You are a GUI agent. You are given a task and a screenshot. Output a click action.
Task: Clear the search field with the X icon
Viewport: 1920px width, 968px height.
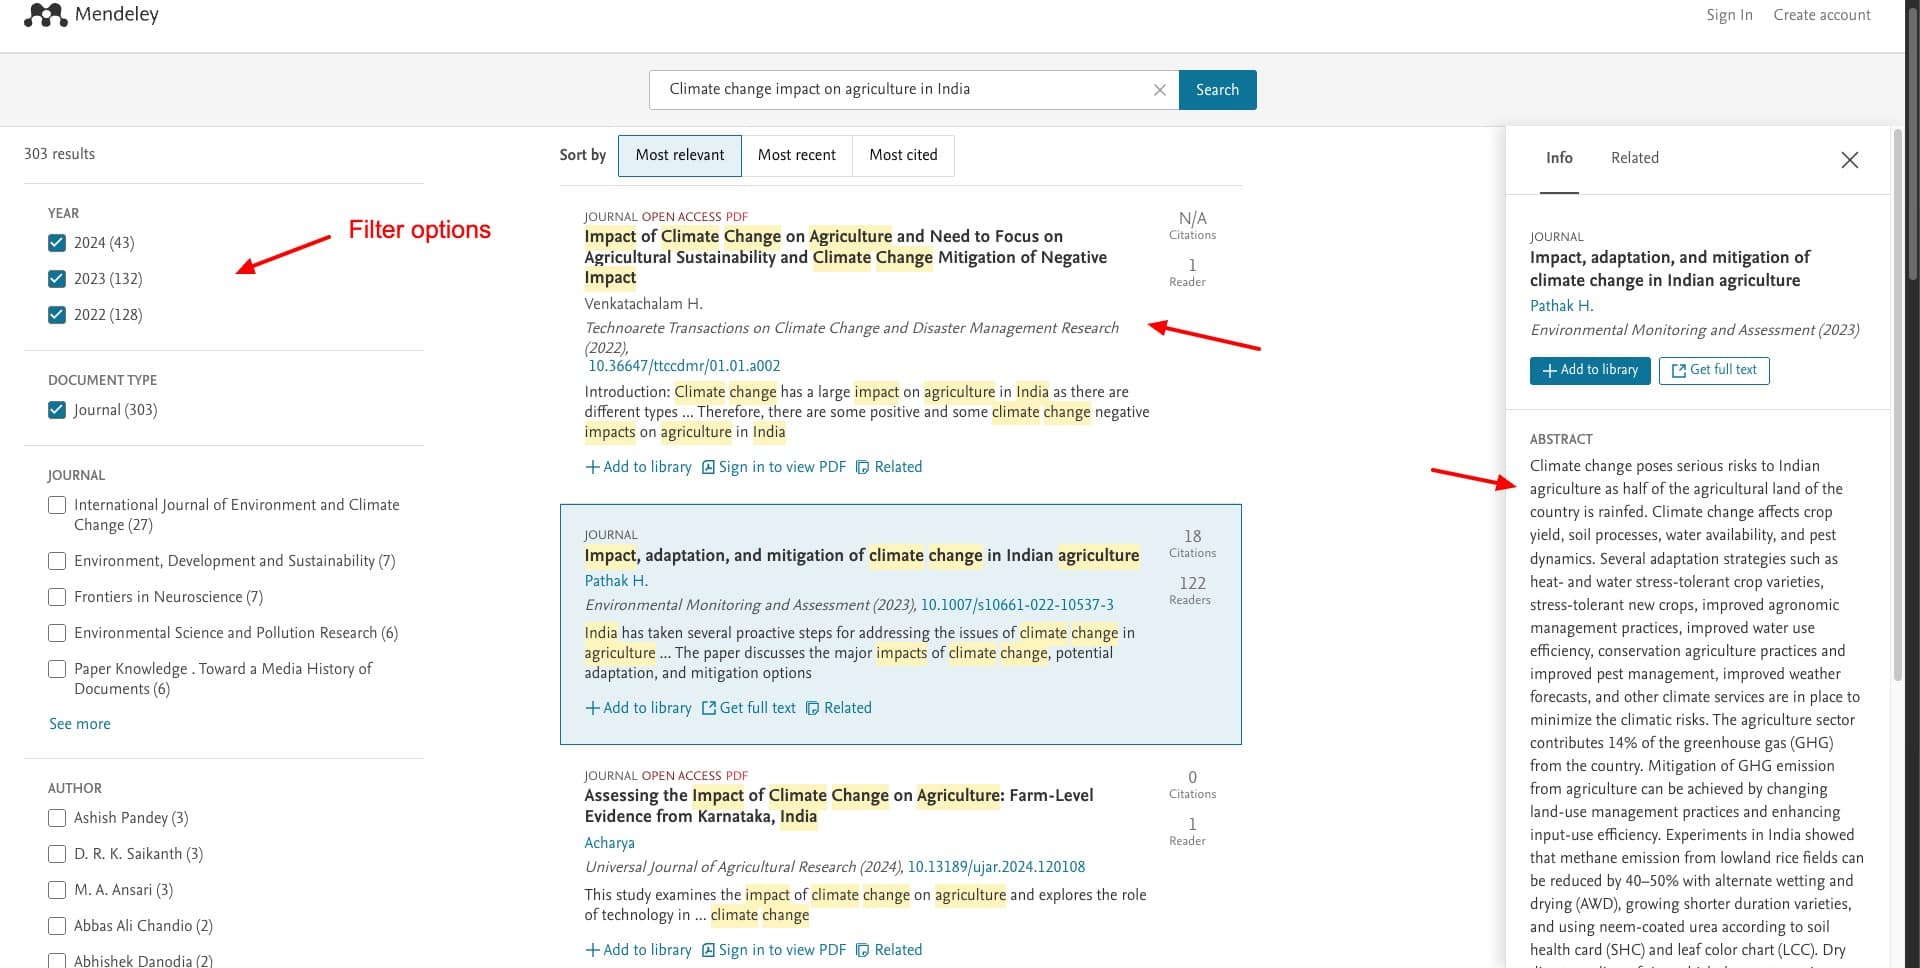(x=1159, y=90)
